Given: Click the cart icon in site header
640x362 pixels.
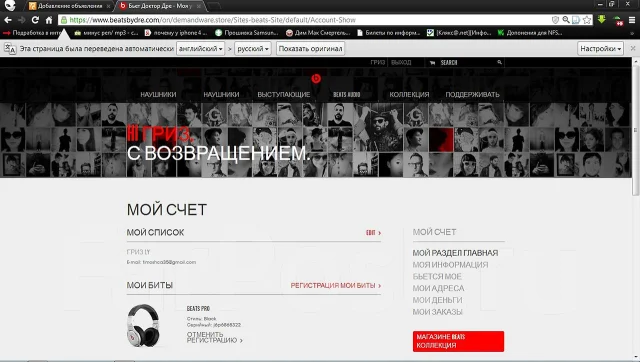Looking at the screenshot, I should coord(432,62).
